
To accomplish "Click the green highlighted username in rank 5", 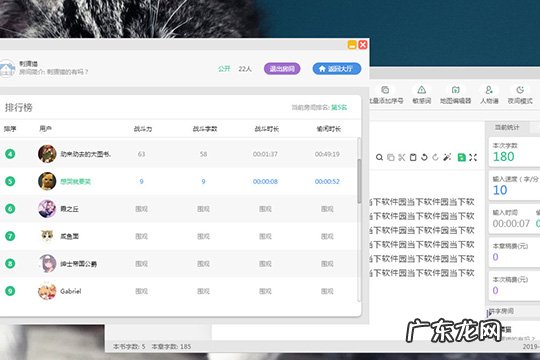I will pyautogui.click(x=75, y=182).
